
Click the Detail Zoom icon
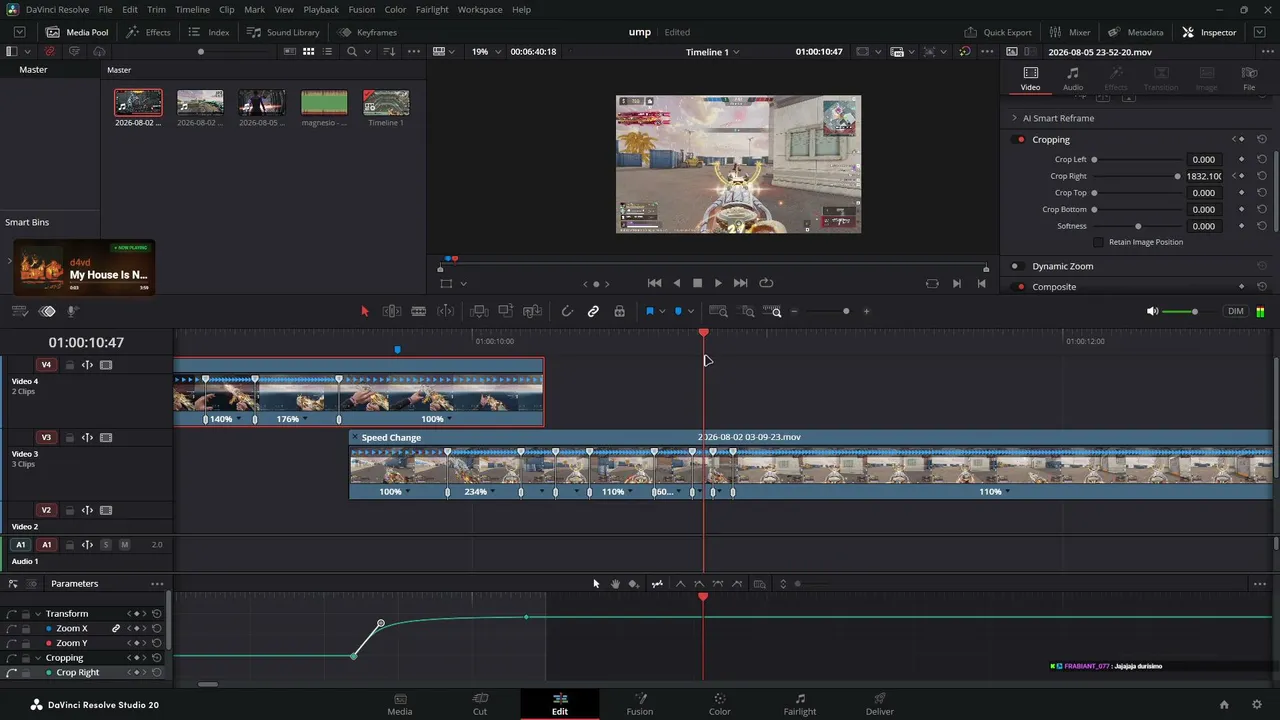[x=746, y=311]
